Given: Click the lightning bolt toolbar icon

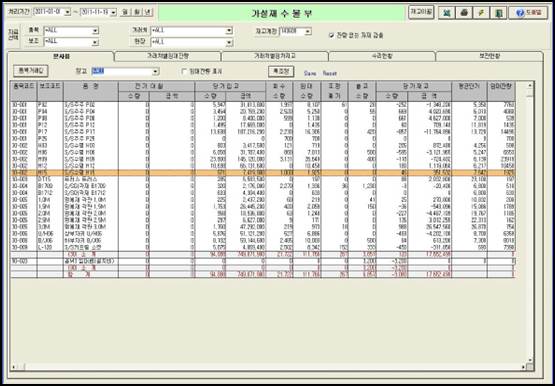Looking at the screenshot, I should [x=481, y=13].
